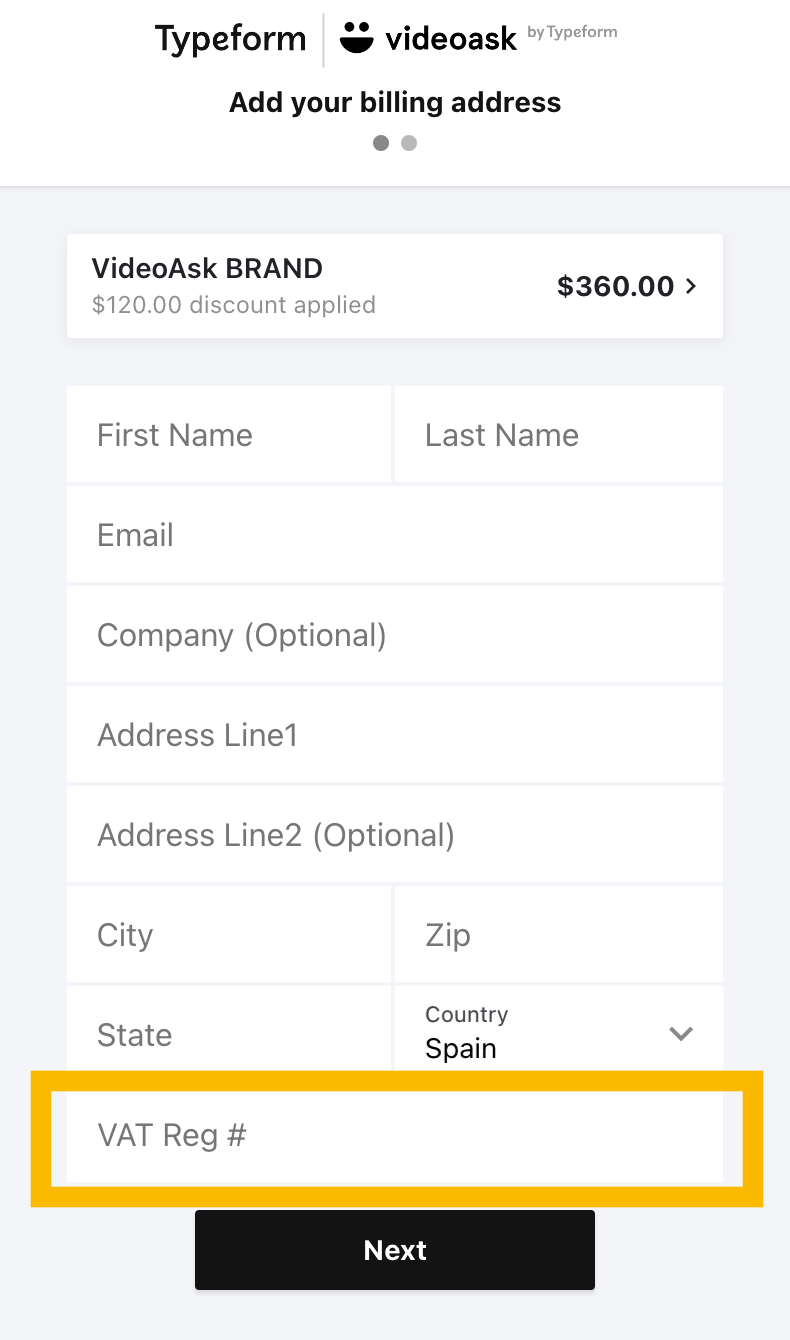Click the Address Line2 (Optional) input
The image size is (790, 1340).
(395, 834)
